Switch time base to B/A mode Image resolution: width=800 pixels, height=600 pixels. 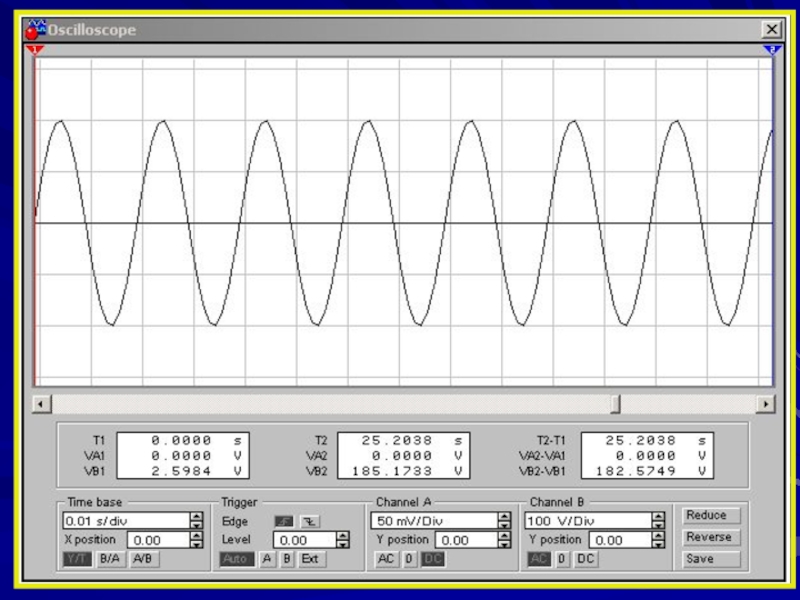[x=108, y=559]
